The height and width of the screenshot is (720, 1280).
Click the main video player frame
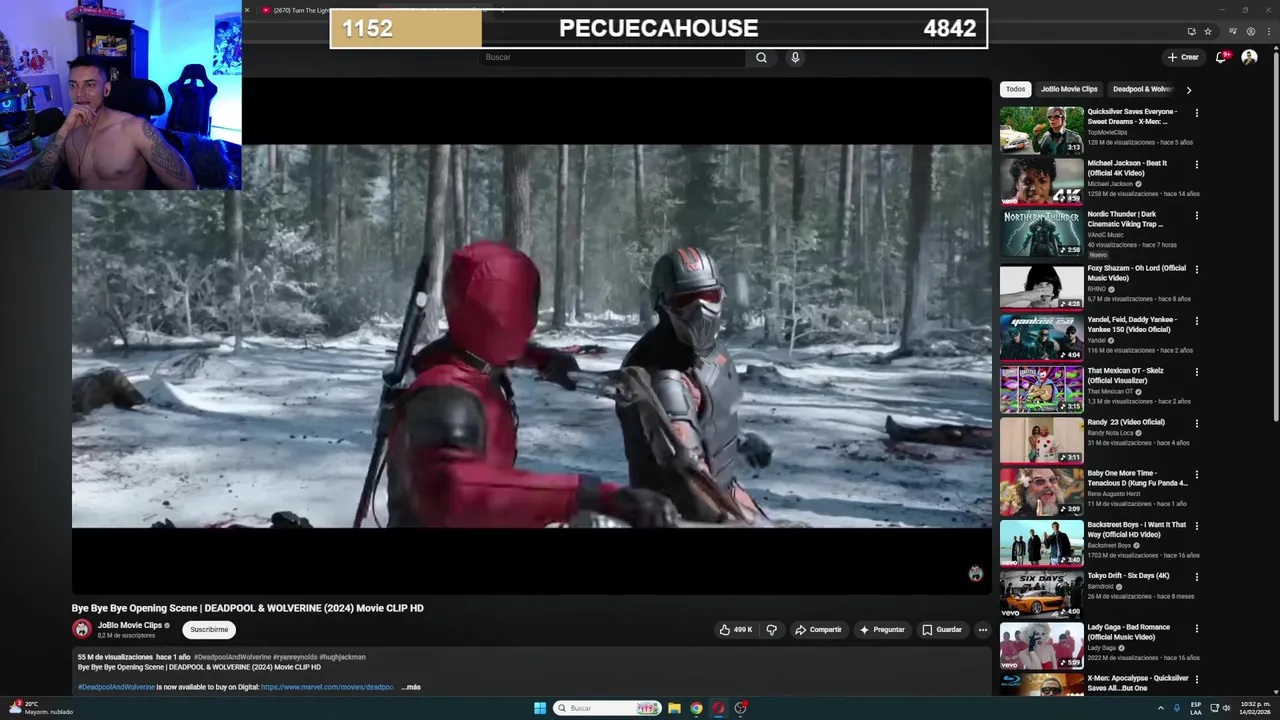tap(532, 337)
